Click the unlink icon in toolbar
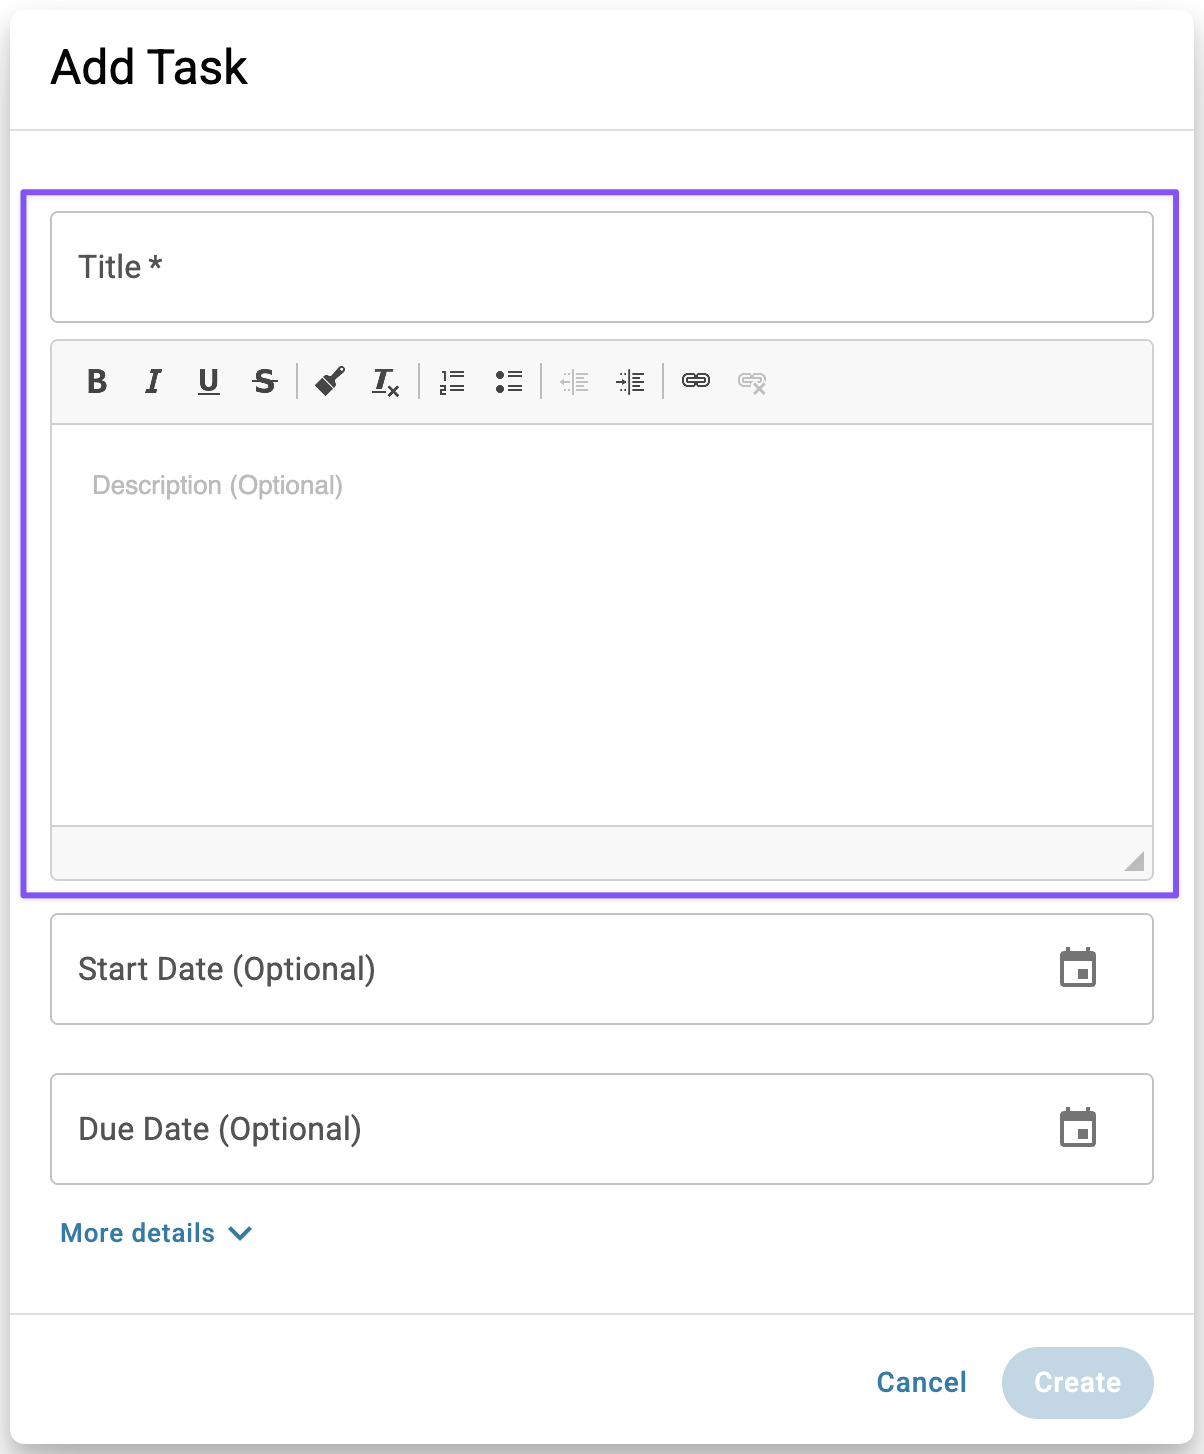1204x1454 pixels. point(752,381)
